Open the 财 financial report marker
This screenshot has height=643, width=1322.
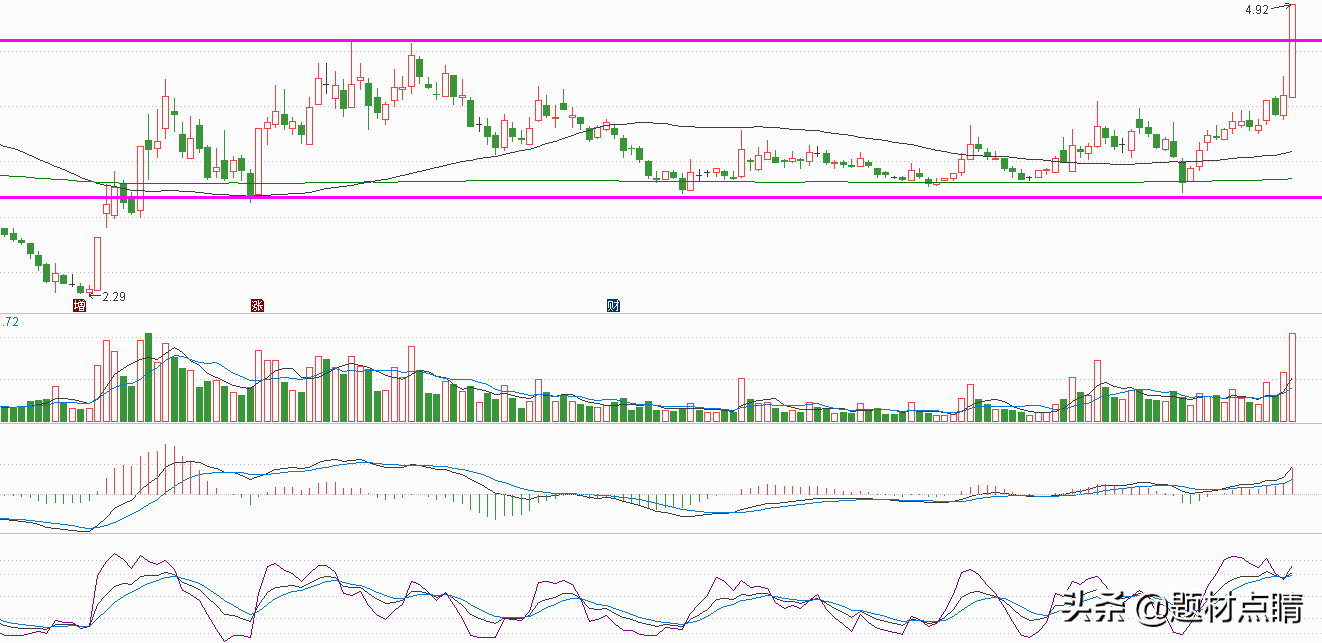tap(614, 306)
